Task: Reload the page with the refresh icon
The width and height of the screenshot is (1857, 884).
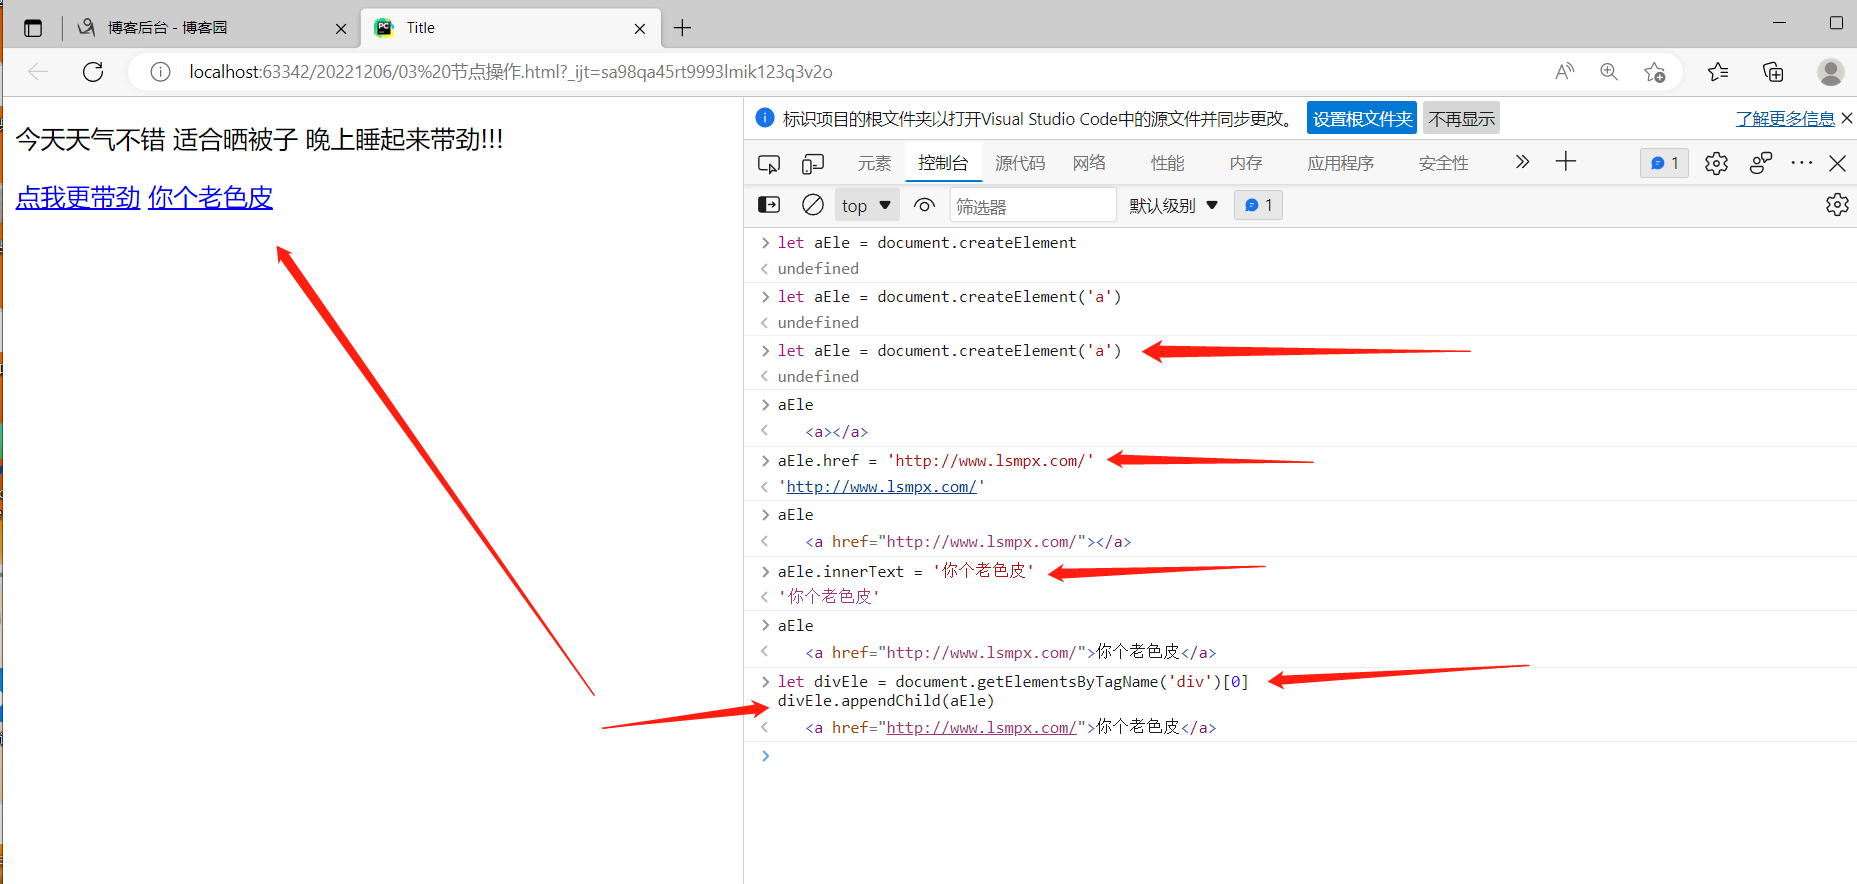Action: point(93,72)
